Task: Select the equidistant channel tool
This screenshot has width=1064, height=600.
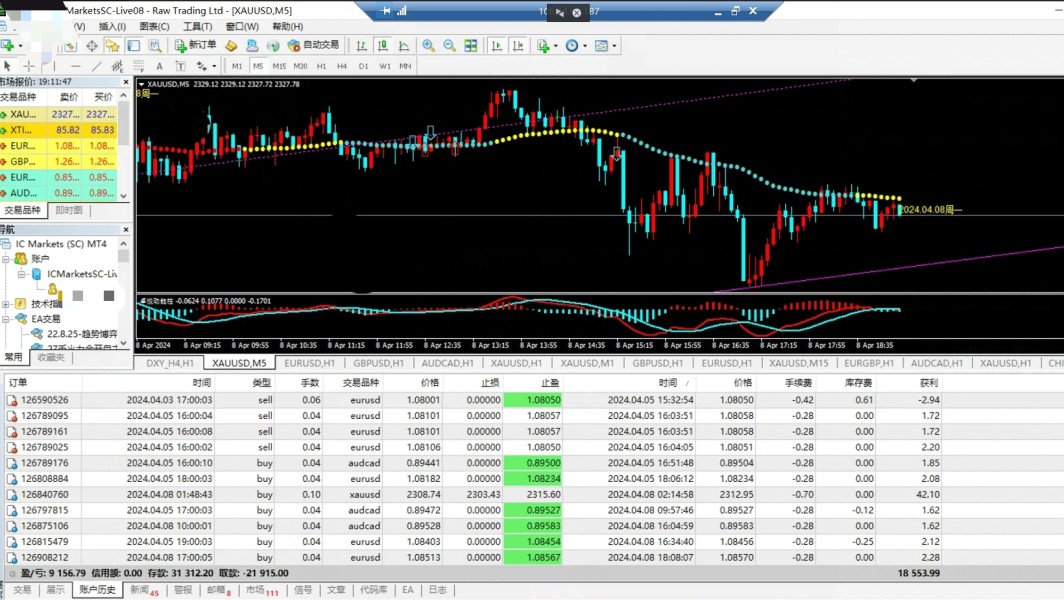Action: pos(117,66)
